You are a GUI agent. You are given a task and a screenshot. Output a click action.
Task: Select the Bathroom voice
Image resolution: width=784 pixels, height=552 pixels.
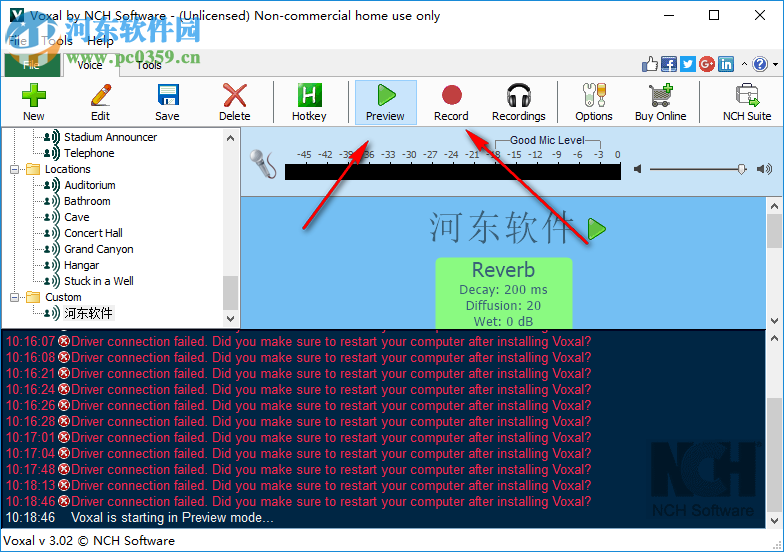pyautogui.click(x=87, y=201)
